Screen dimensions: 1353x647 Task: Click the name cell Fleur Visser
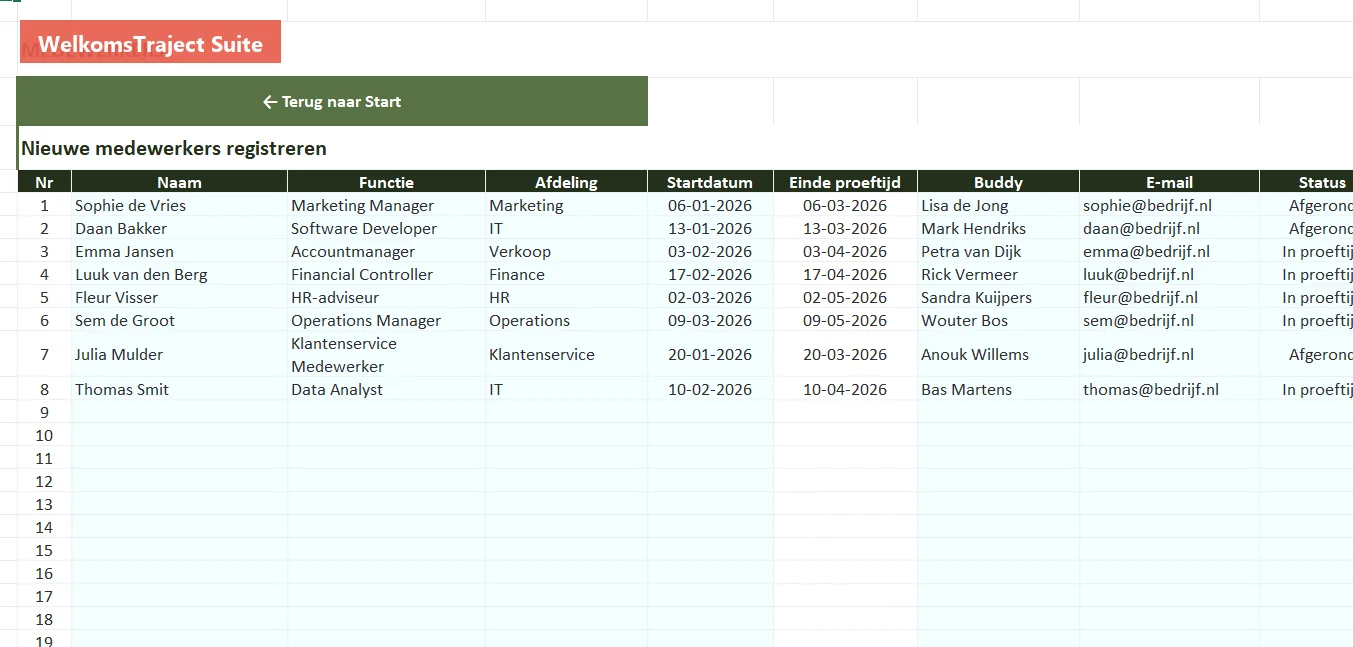tap(180, 297)
